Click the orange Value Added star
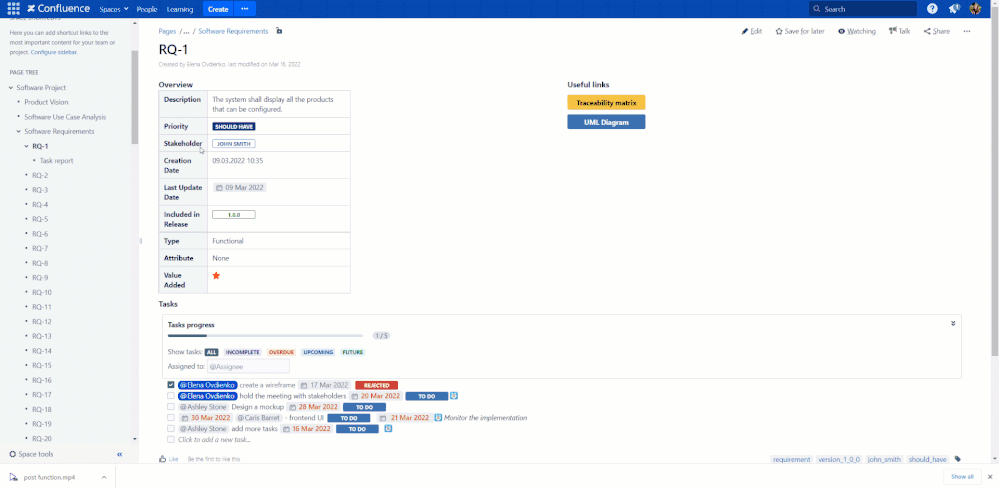The image size is (999, 490). [216, 275]
